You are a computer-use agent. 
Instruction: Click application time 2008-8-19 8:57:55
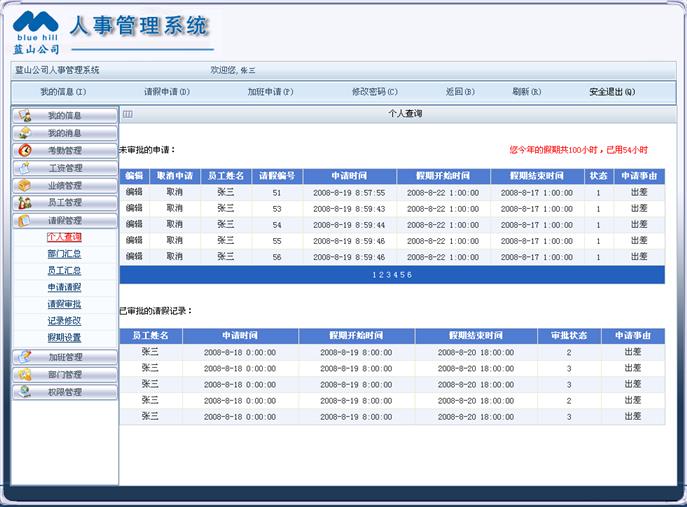pyautogui.click(x=349, y=193)
